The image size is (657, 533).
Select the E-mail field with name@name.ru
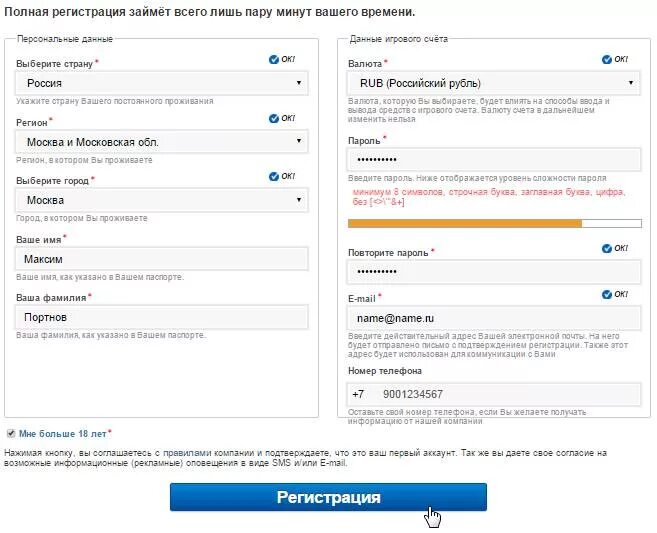[x=494, y=317]
